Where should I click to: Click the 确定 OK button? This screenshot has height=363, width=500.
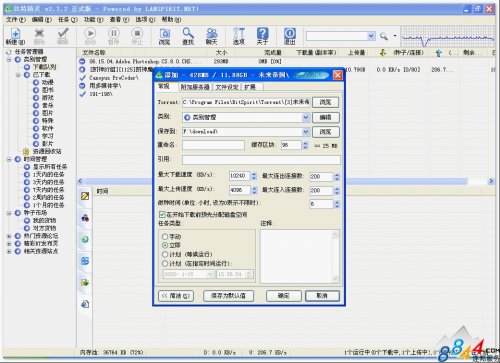(284, 296)
